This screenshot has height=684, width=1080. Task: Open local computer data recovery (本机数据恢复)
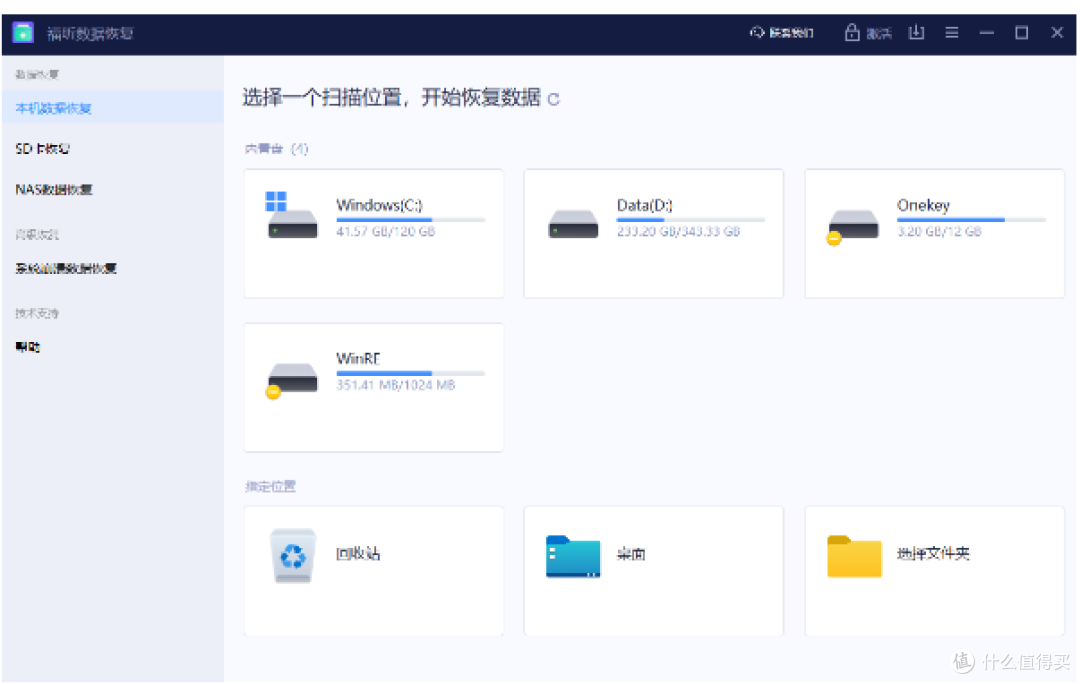tap(113, 108)
